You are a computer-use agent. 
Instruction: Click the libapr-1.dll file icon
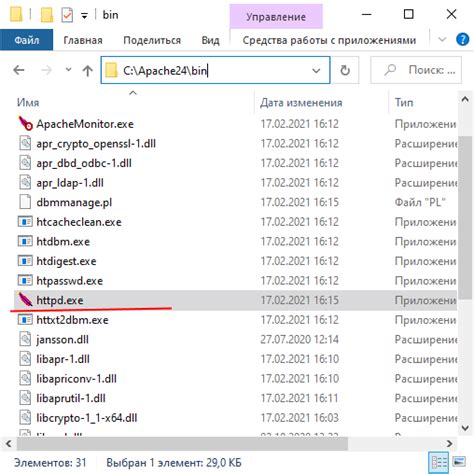(x=25, y=359)
